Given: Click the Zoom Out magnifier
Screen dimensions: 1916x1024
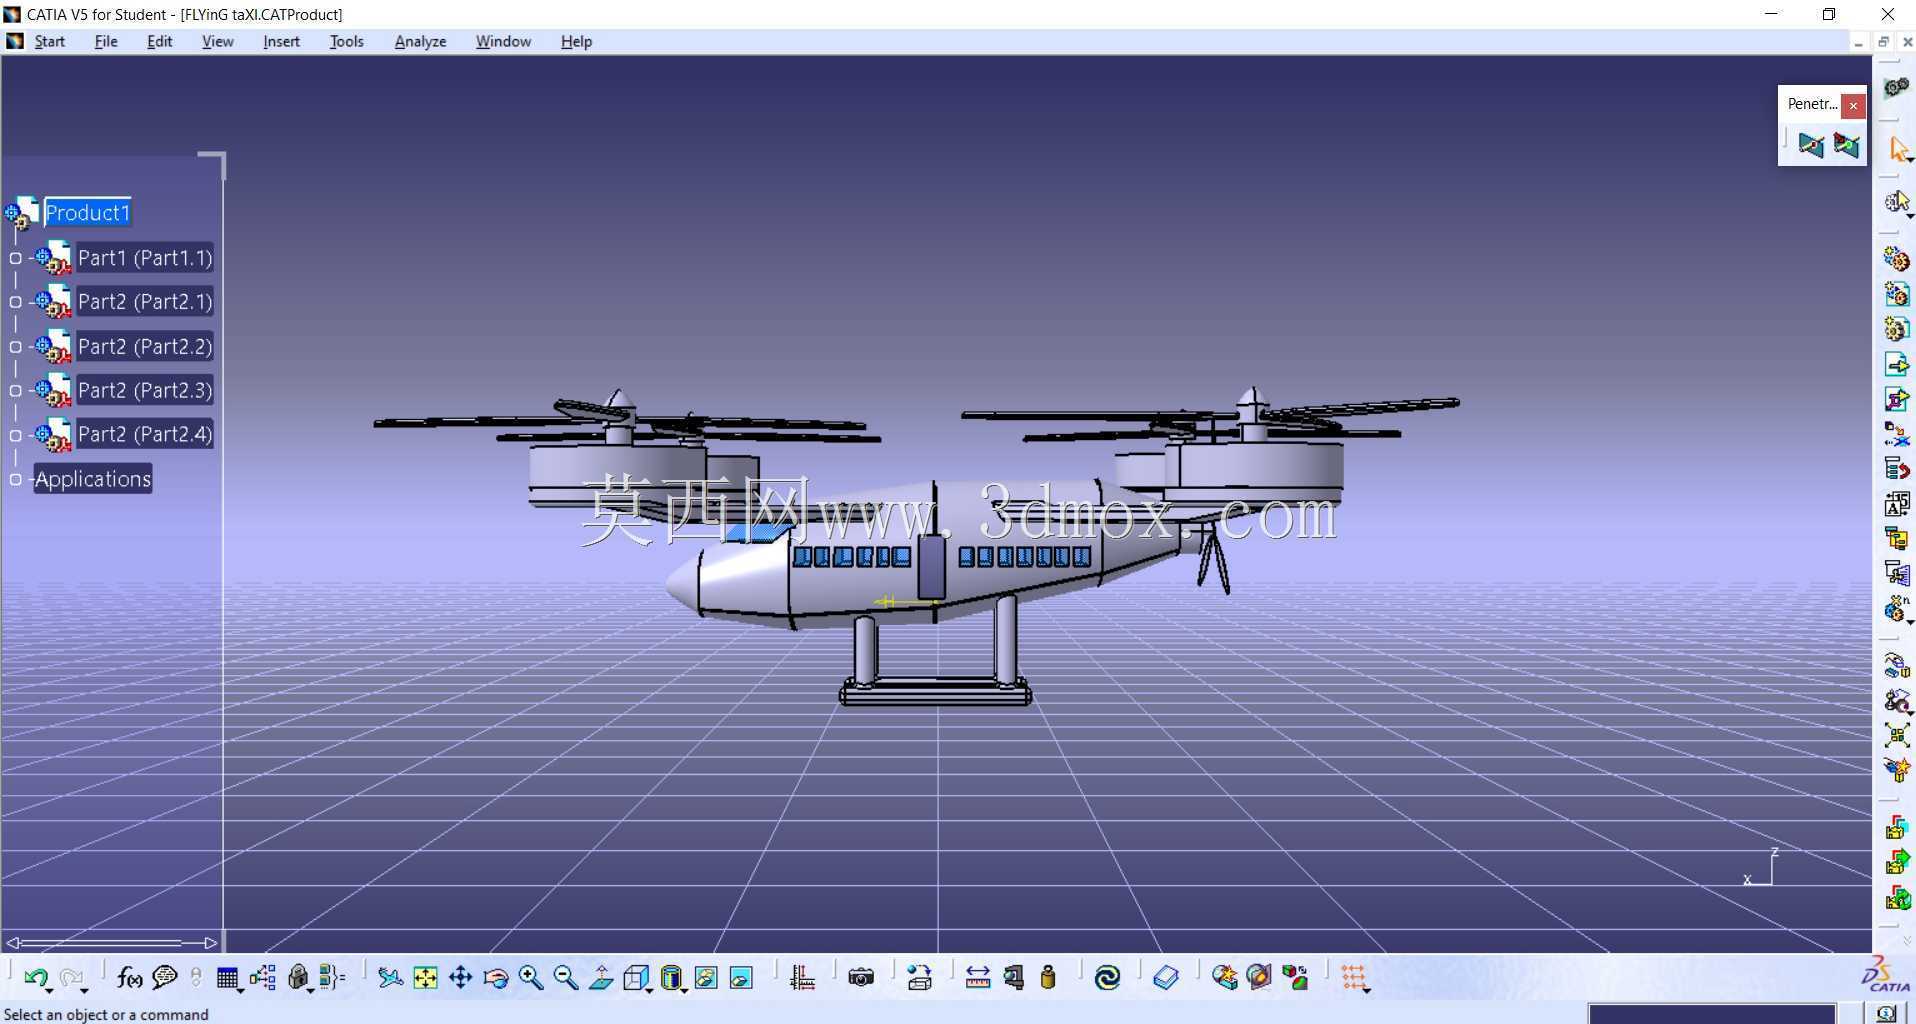Looking at the screenshot, I should click(x=565, y=978).
